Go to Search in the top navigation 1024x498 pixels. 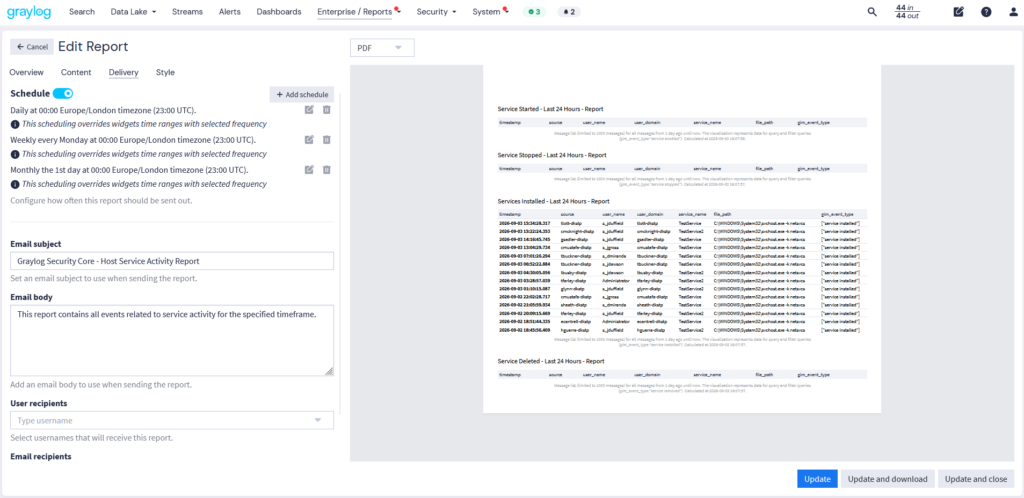82,12
